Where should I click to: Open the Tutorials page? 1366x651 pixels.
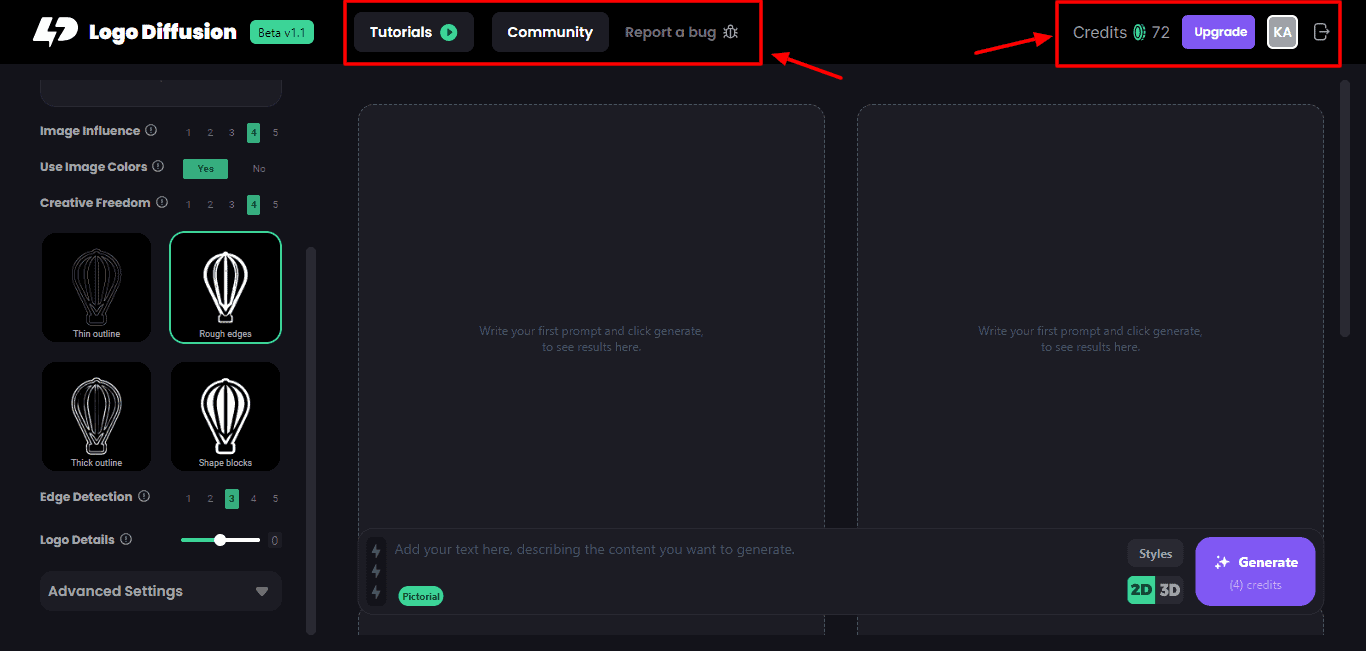414,32
